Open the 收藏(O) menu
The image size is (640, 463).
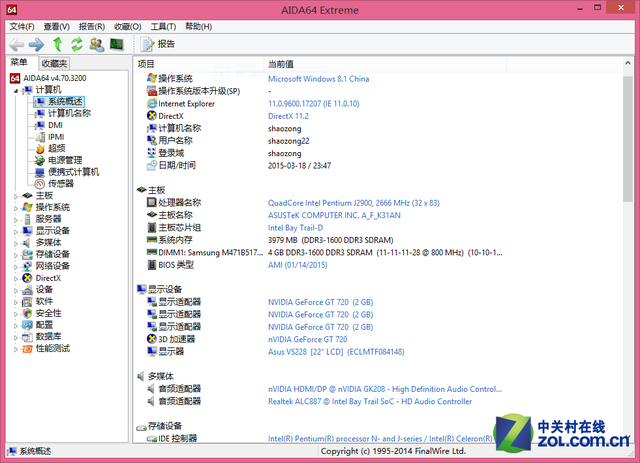click(128, 27)
